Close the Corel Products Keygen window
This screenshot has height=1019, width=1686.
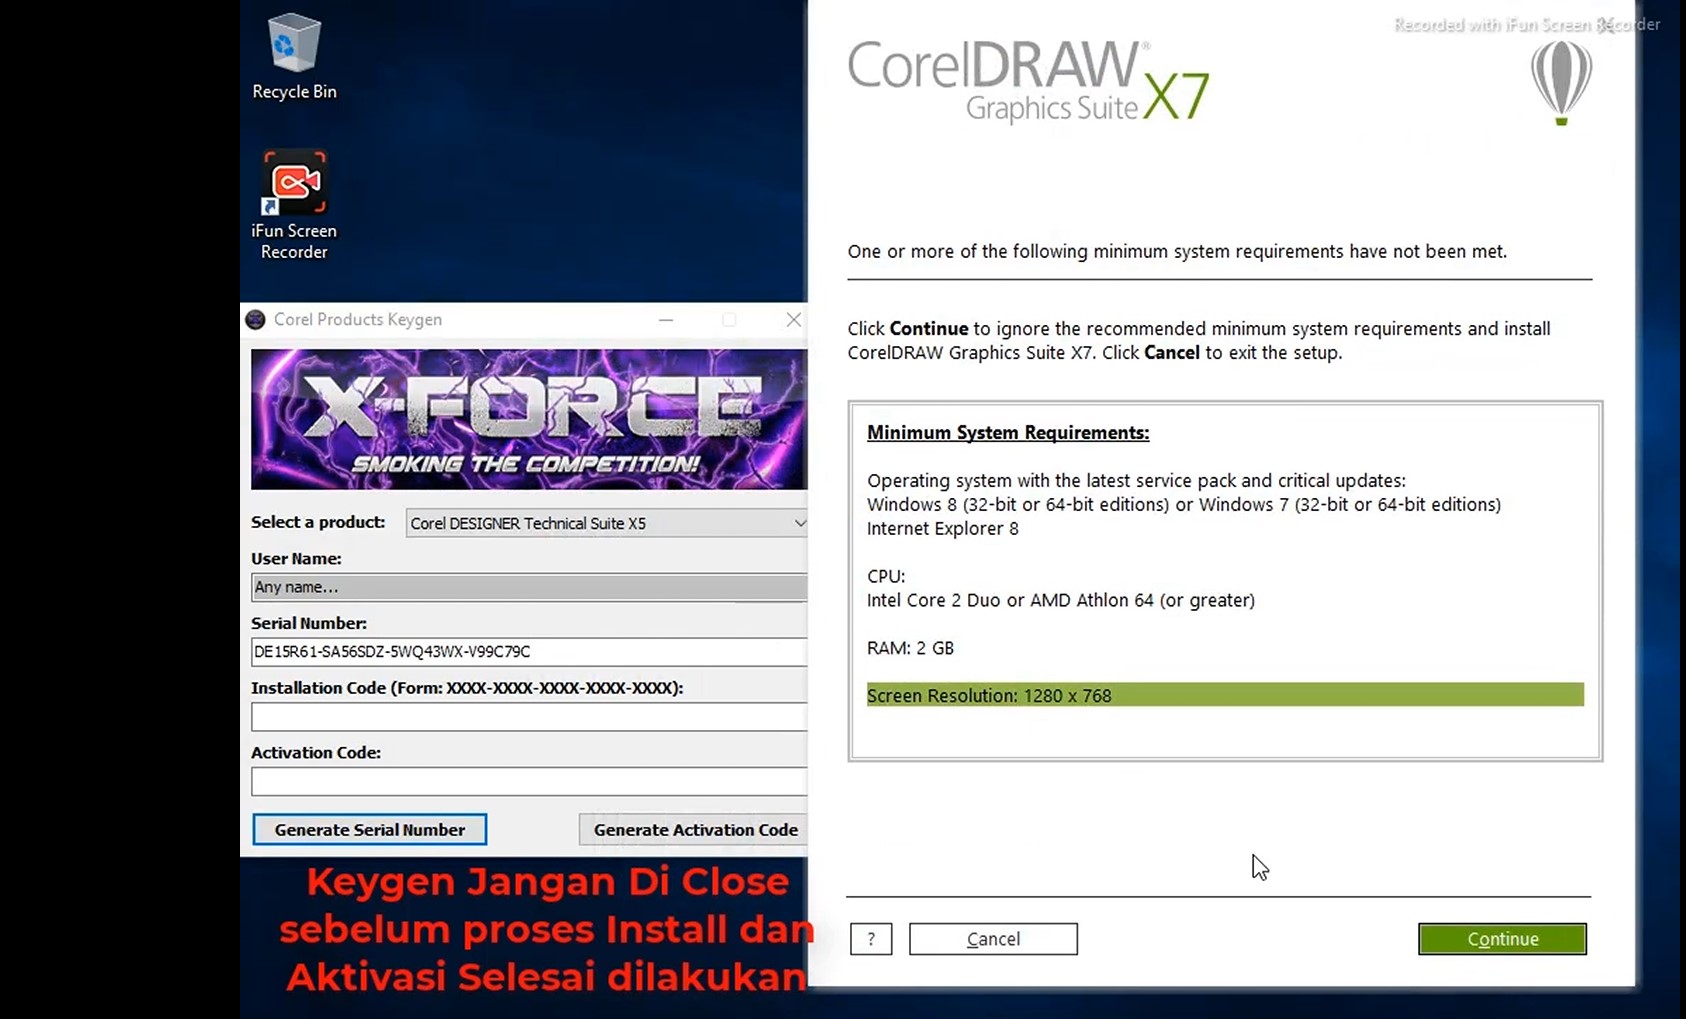(x=793, y=320)
